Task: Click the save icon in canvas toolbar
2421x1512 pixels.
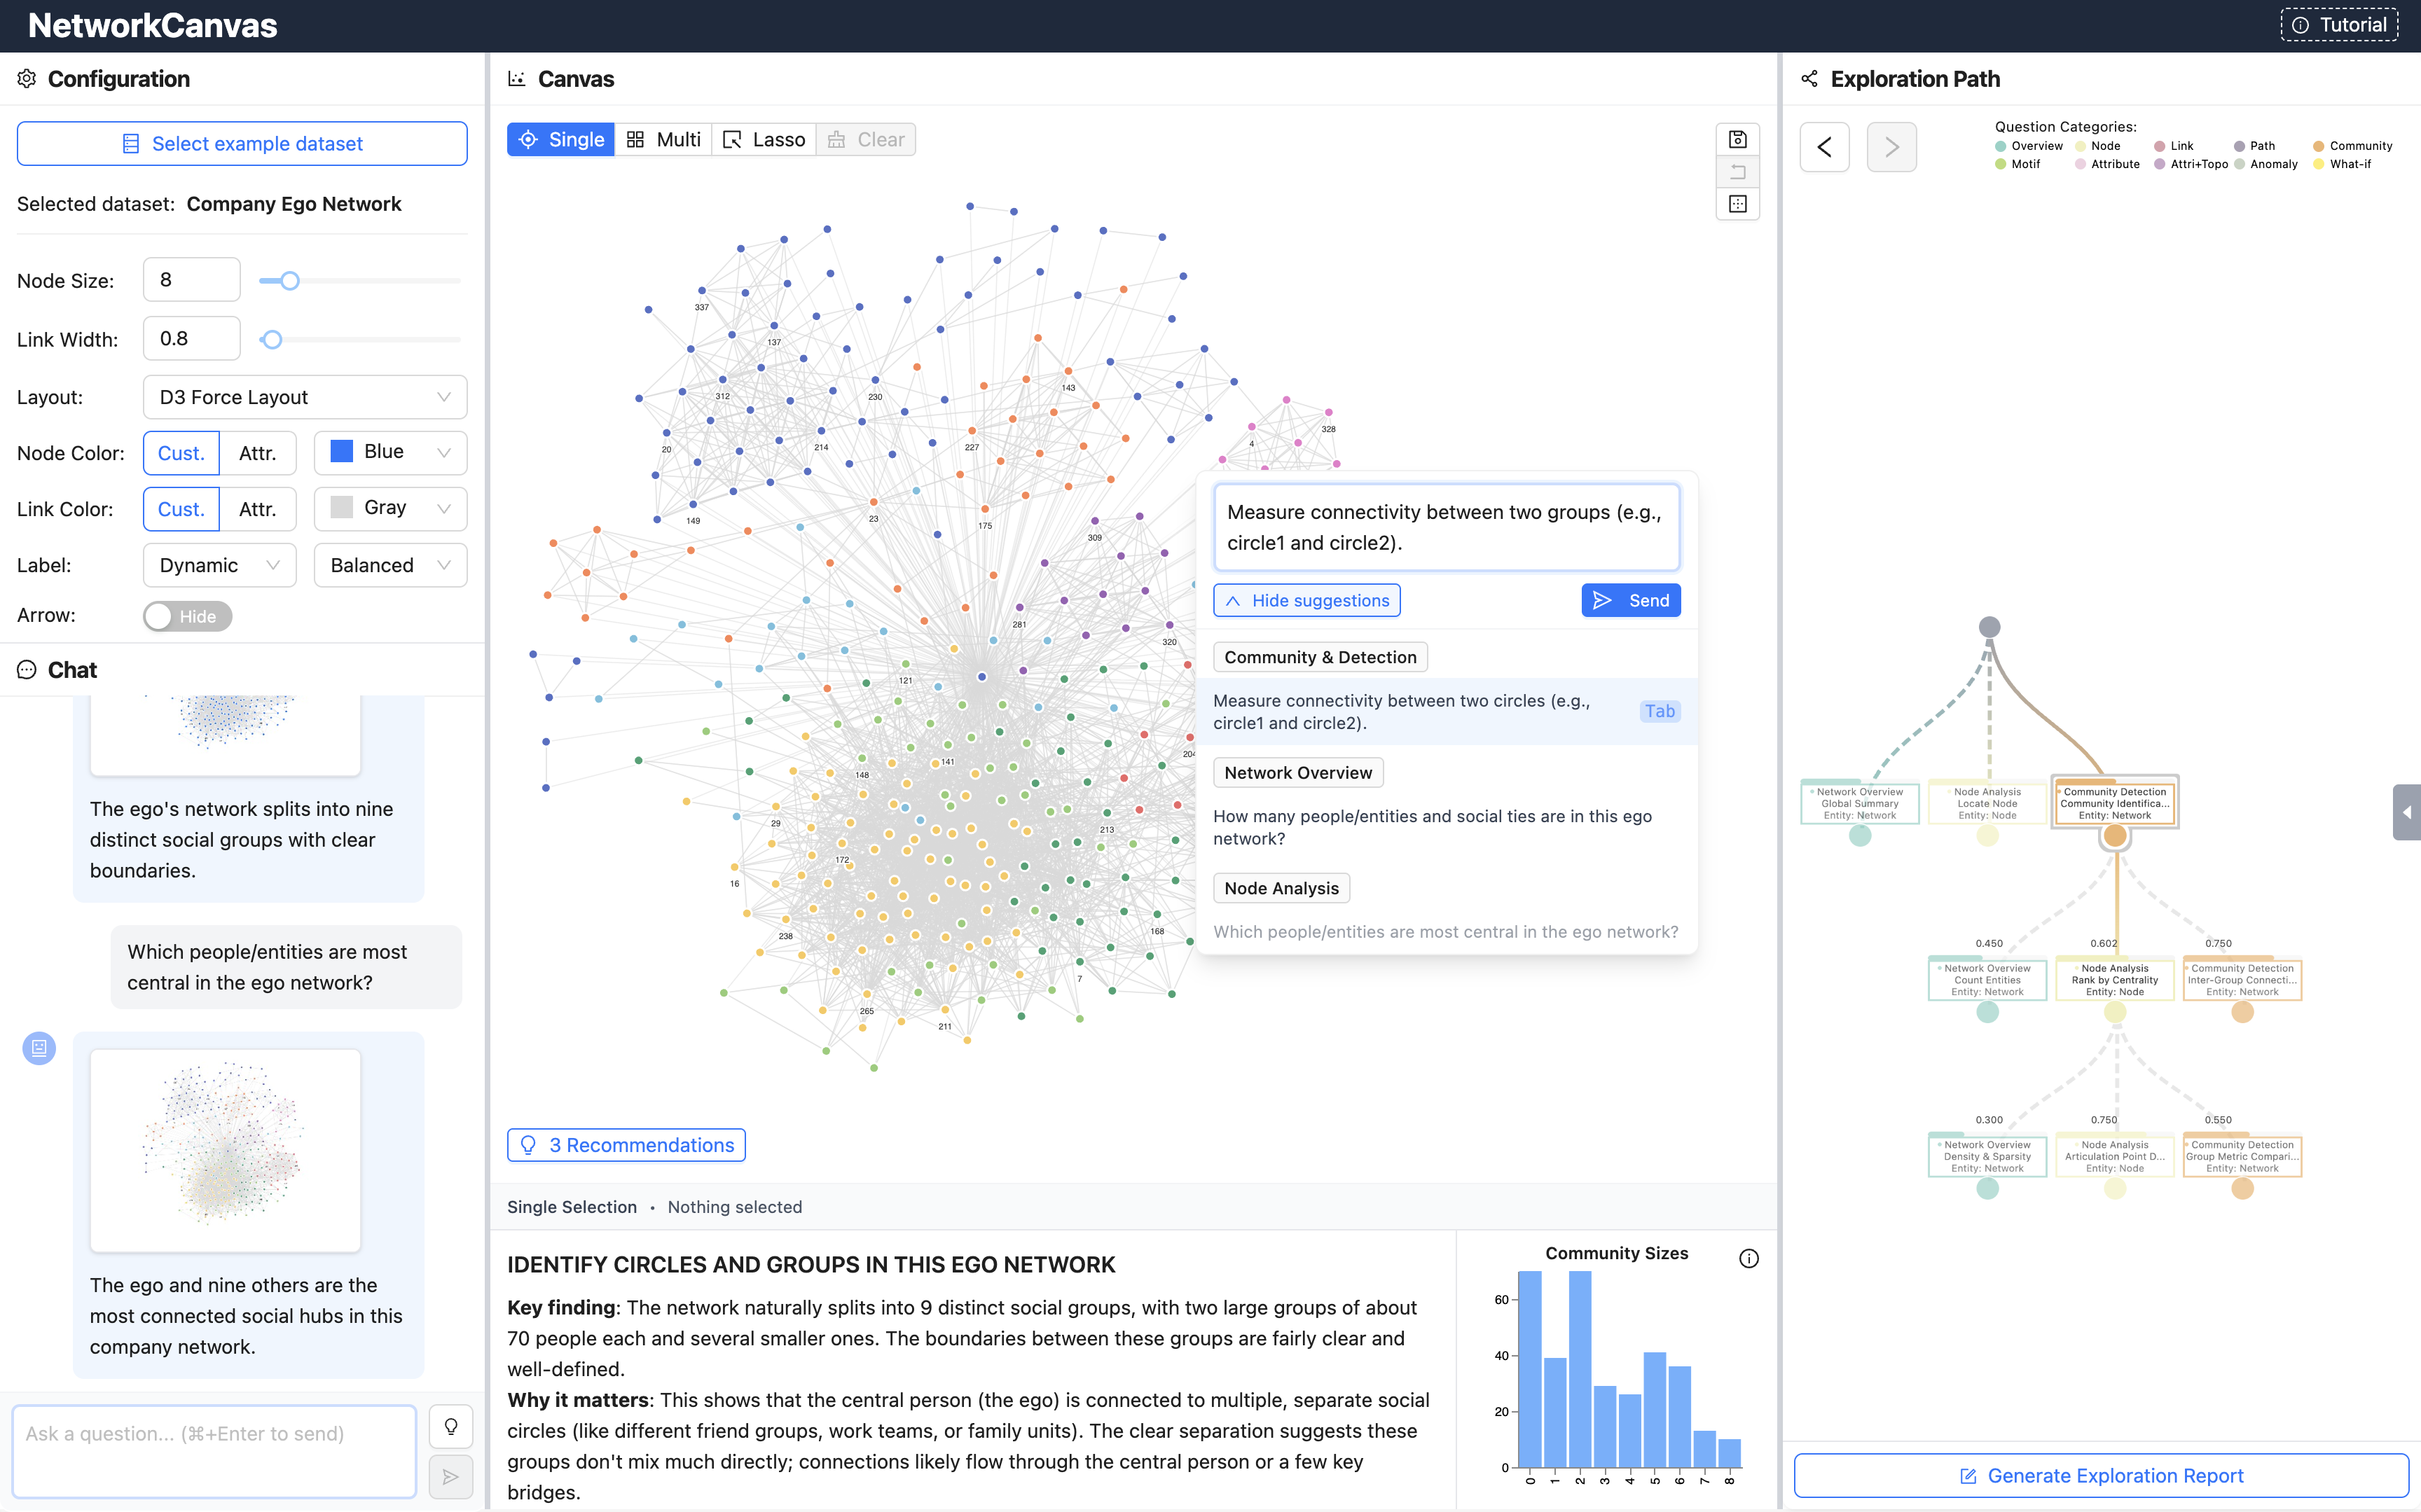Action: pos(1737,140)
